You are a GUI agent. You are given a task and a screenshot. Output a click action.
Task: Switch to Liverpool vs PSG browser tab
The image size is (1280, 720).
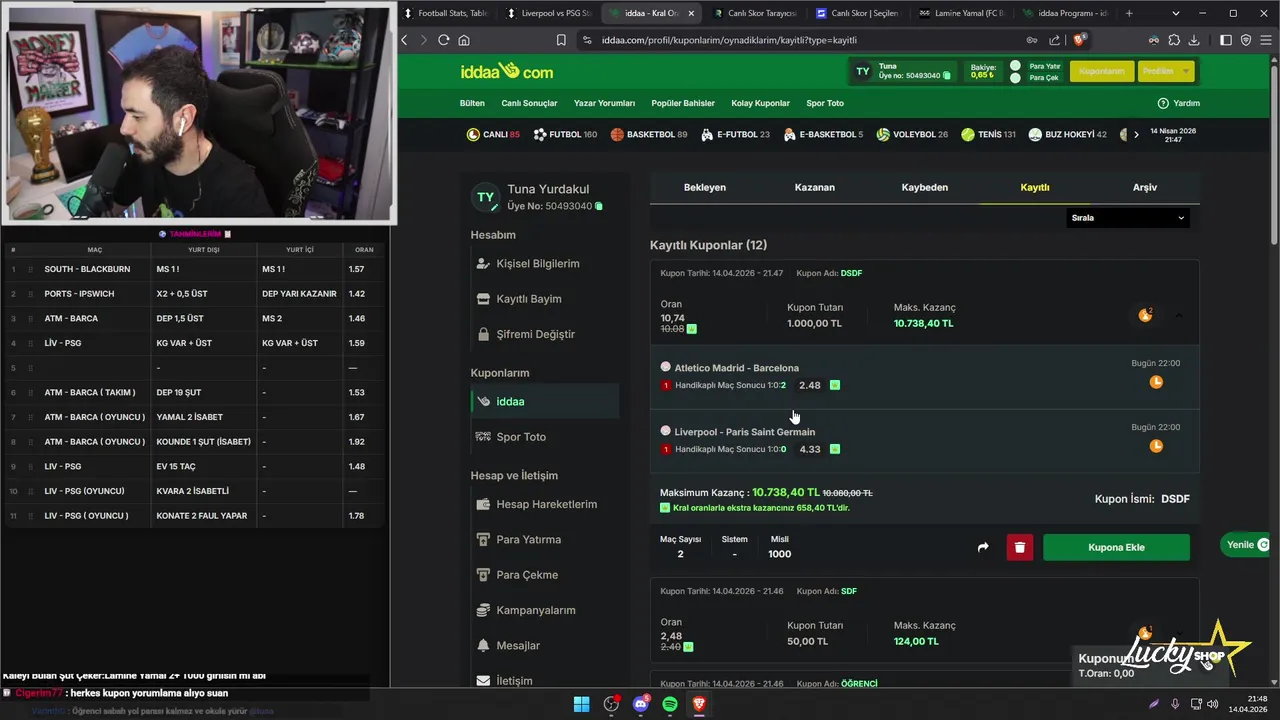coord(550,13)
